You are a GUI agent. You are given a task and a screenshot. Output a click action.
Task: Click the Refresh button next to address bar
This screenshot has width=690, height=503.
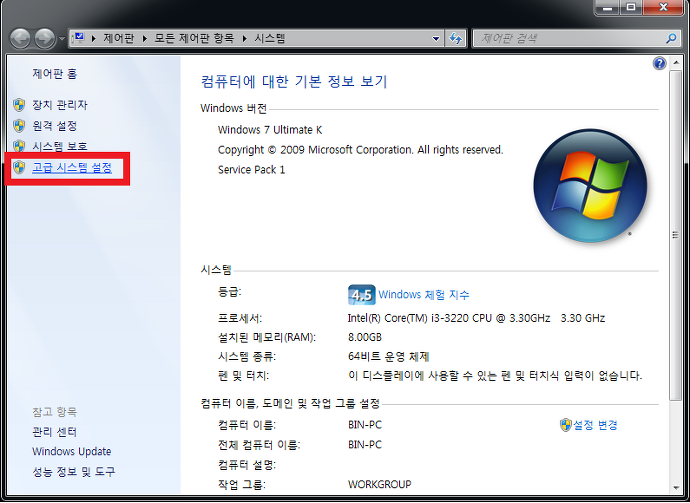pyautogui.click(x=455, y=39)
